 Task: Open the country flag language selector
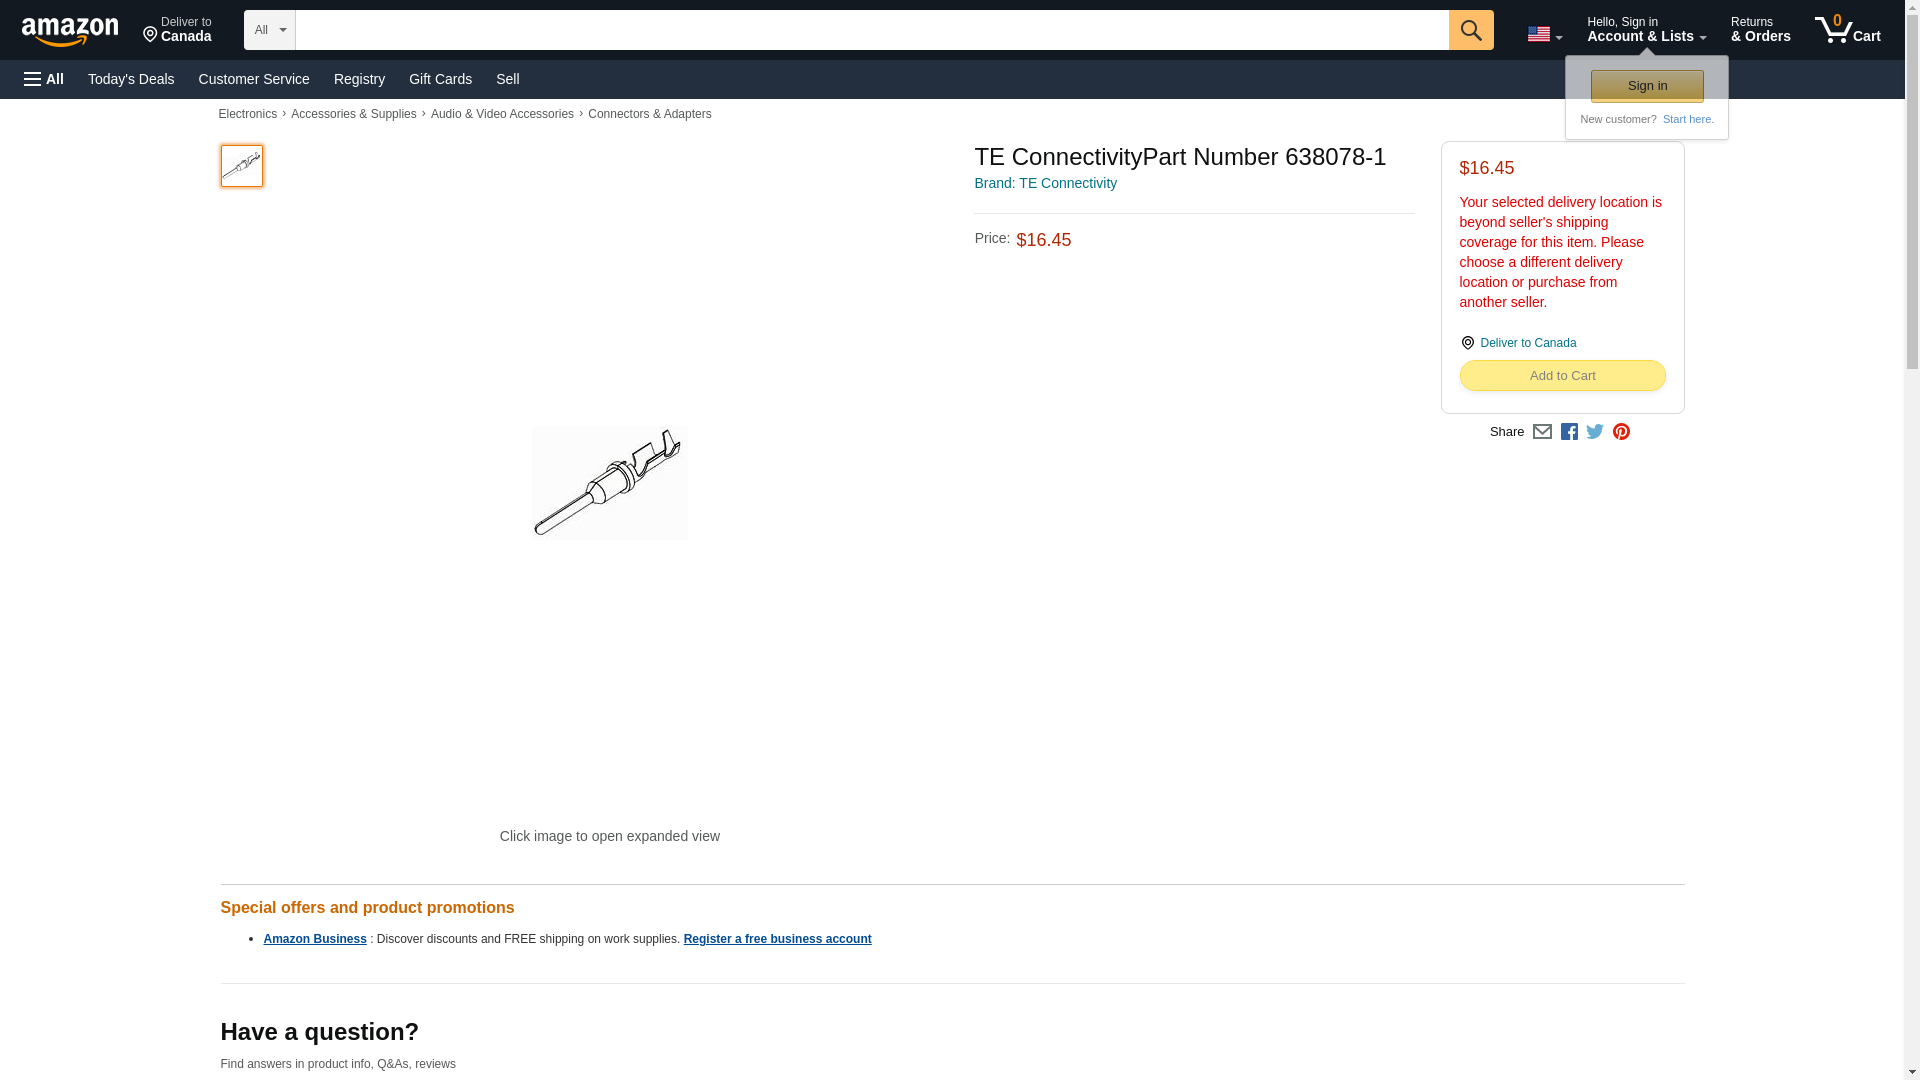pyautogui.click(x=1544, y=35)
